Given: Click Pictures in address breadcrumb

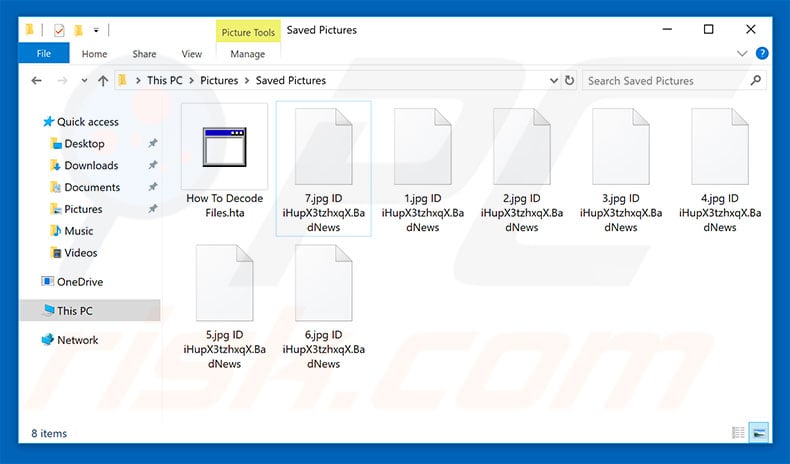Looking at the screenshot, I should (x=219, y=81).
